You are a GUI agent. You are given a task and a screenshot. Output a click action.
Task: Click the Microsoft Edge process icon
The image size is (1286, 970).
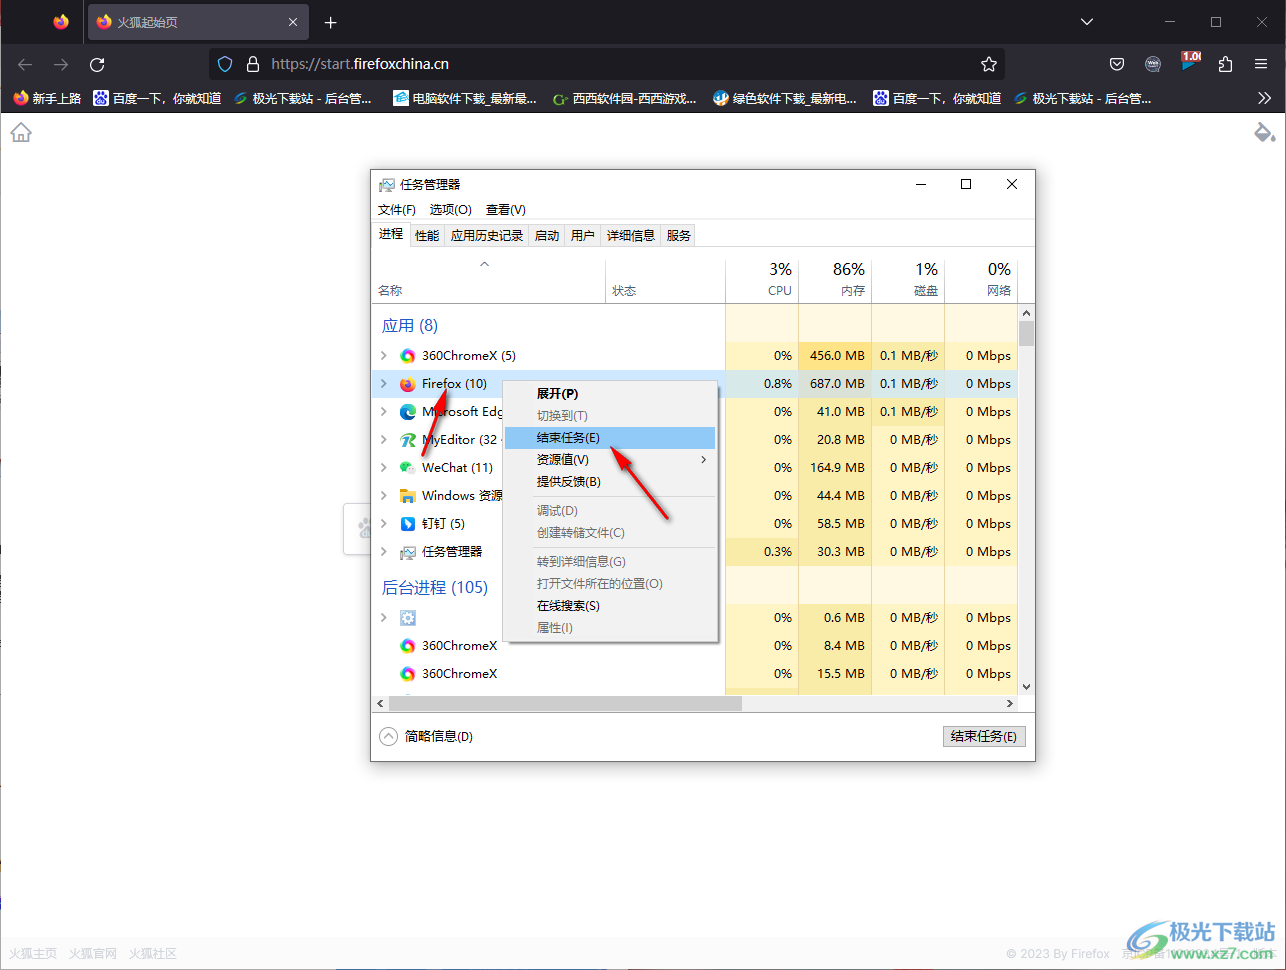[x=408, y=412]
